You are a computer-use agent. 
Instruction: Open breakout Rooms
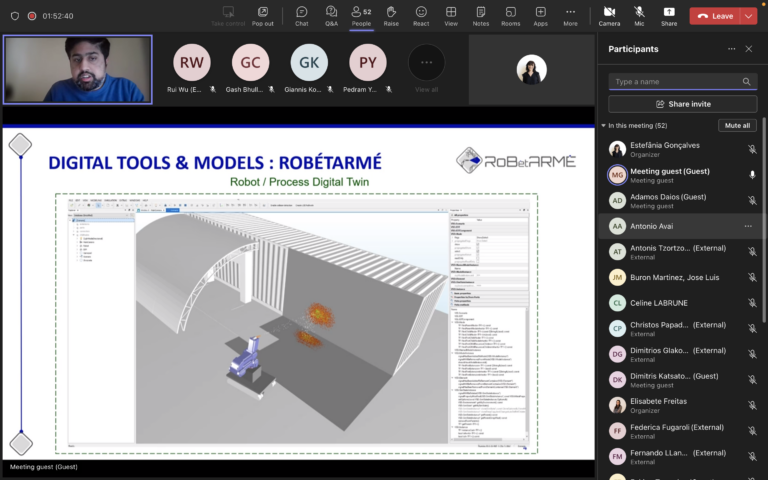[511, 16]
